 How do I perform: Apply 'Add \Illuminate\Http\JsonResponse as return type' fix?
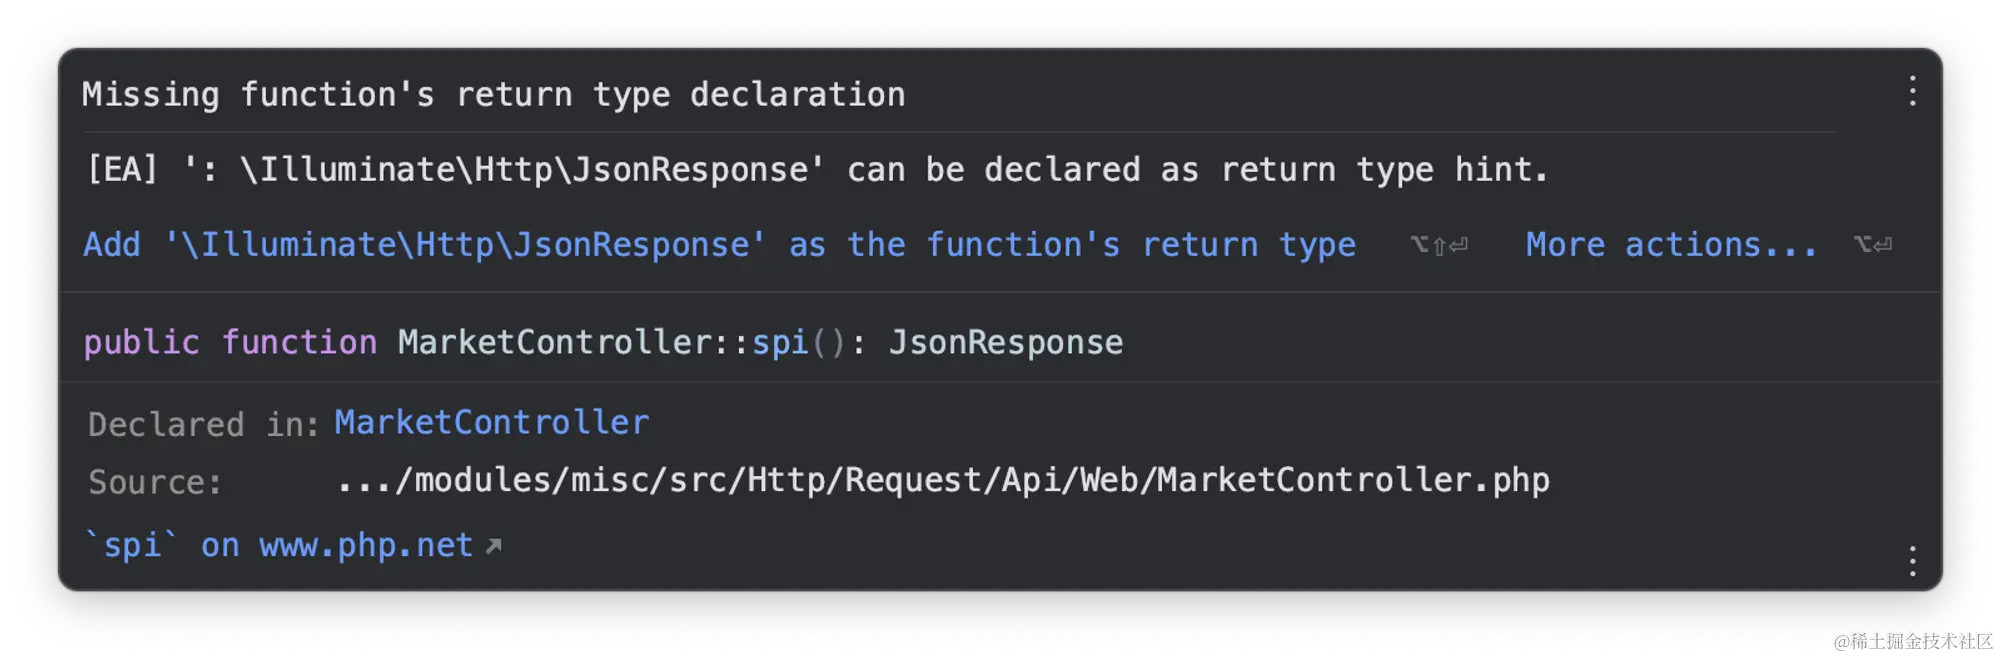coord(719,245)
